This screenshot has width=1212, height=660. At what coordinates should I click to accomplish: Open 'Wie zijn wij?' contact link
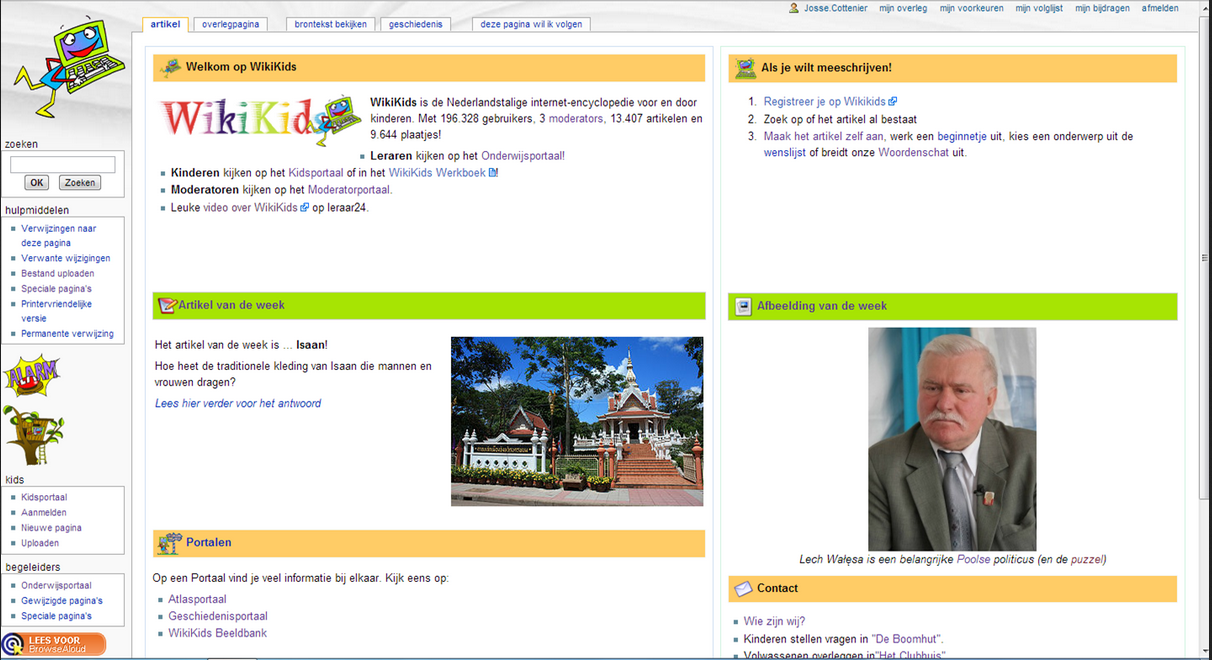pos(774,622)
